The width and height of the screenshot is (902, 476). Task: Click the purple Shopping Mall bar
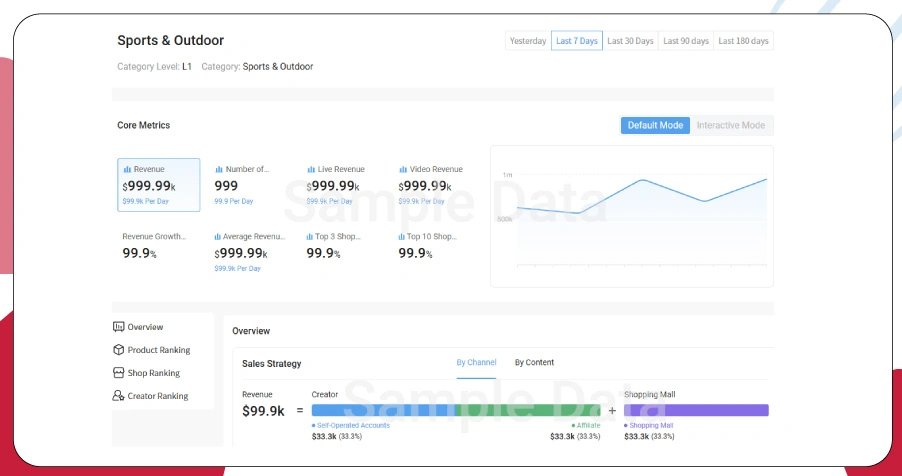tap(696, 410)
